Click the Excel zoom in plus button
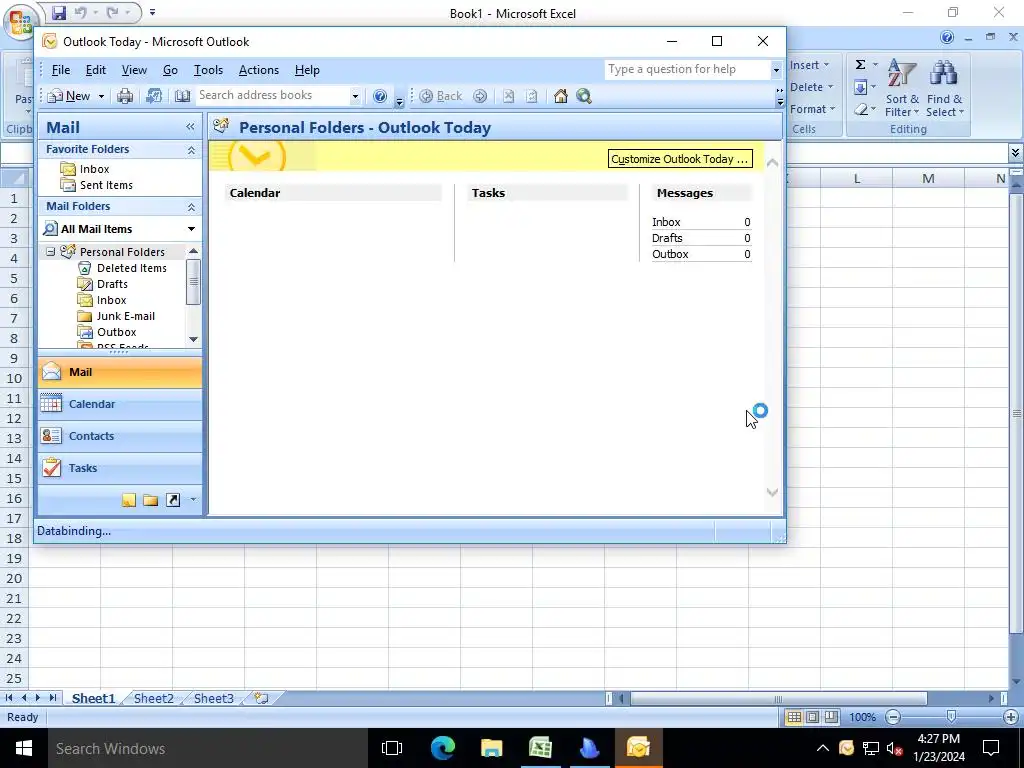Viewport: 1024px width, 768px height. tap(1010, 717)
